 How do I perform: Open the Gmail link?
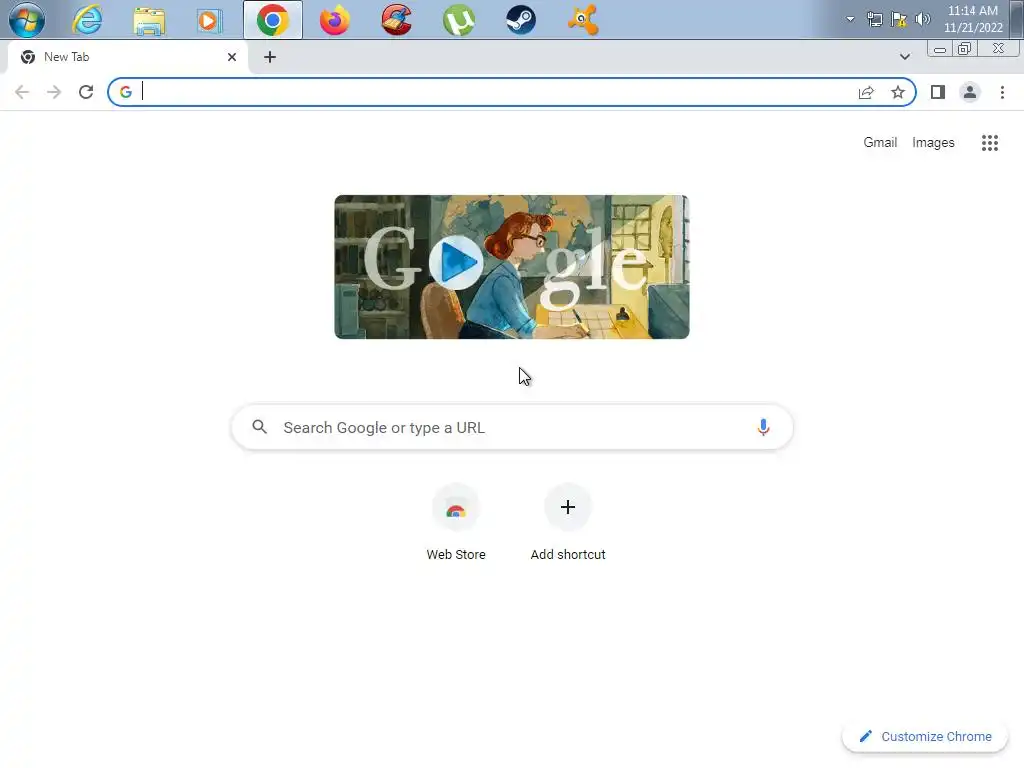coord(880,142)
